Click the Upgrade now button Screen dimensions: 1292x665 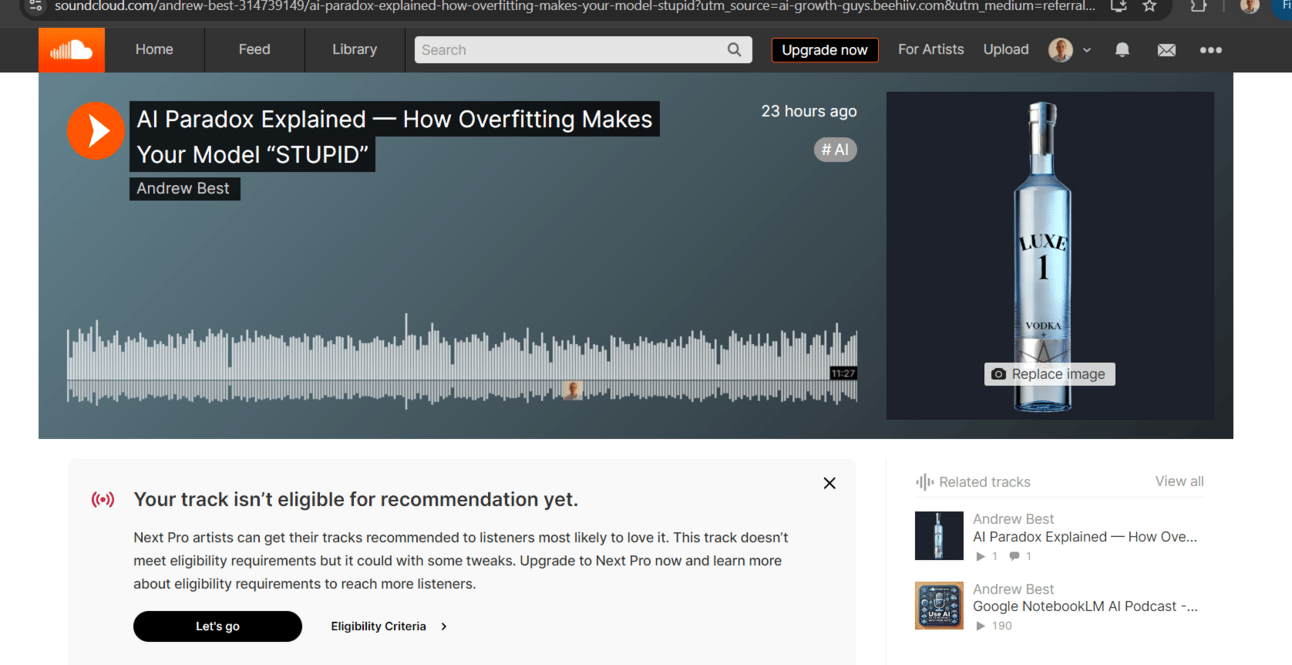pyautogui.click(x=825, y=50)
